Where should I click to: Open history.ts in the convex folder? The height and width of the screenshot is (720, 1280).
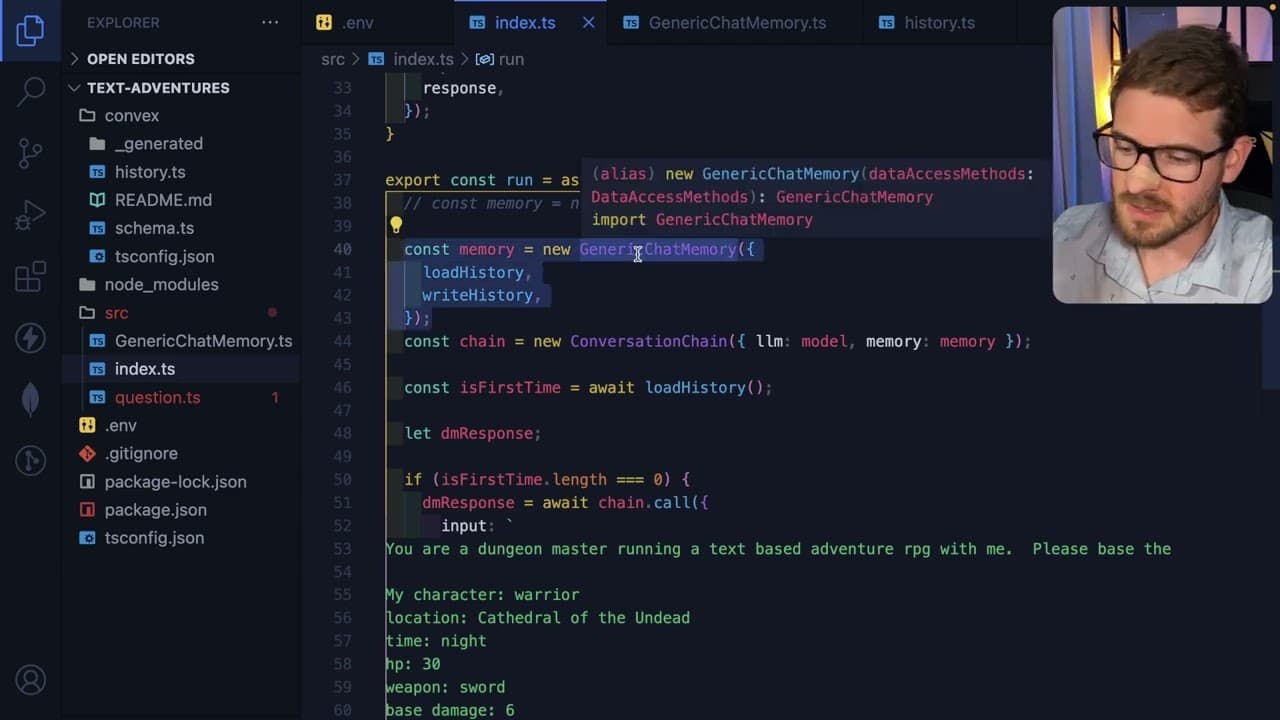pyautogui.click(x=150, y=172)
